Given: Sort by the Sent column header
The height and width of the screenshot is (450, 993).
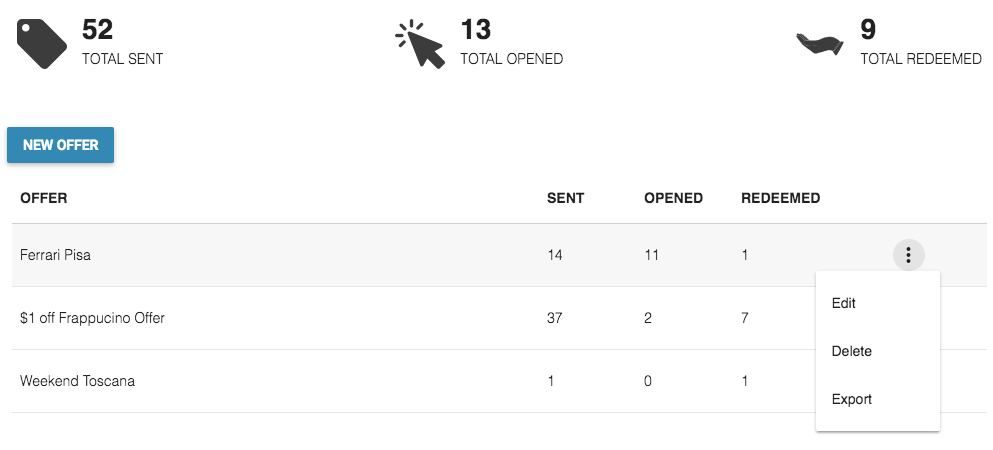Looking at the screenshot, I should [x=566, y=198].
